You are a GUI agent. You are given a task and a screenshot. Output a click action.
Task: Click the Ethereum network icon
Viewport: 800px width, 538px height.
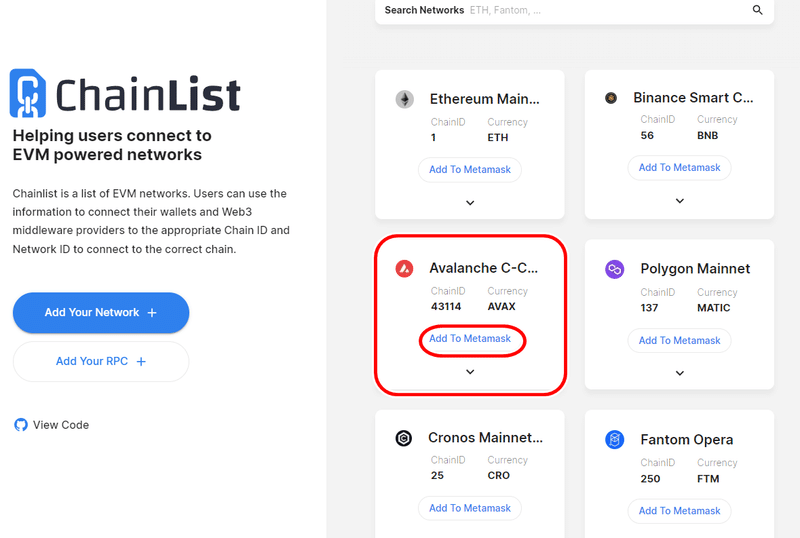(405, 99)
